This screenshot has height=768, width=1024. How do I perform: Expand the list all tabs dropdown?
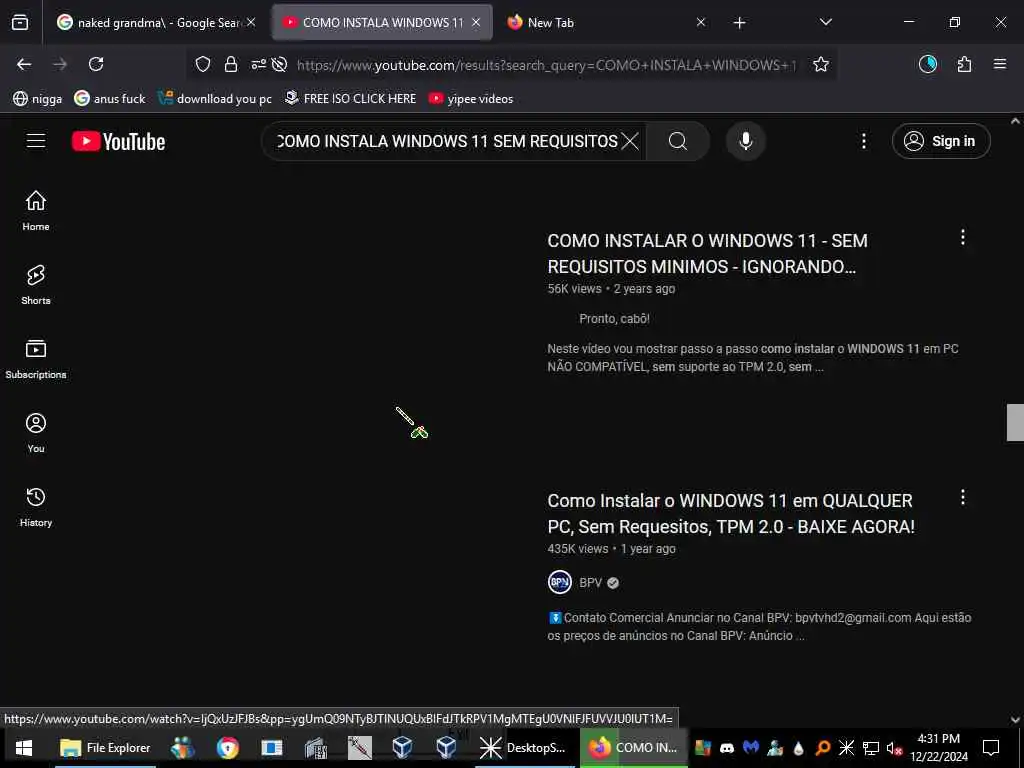click(825, 22)
